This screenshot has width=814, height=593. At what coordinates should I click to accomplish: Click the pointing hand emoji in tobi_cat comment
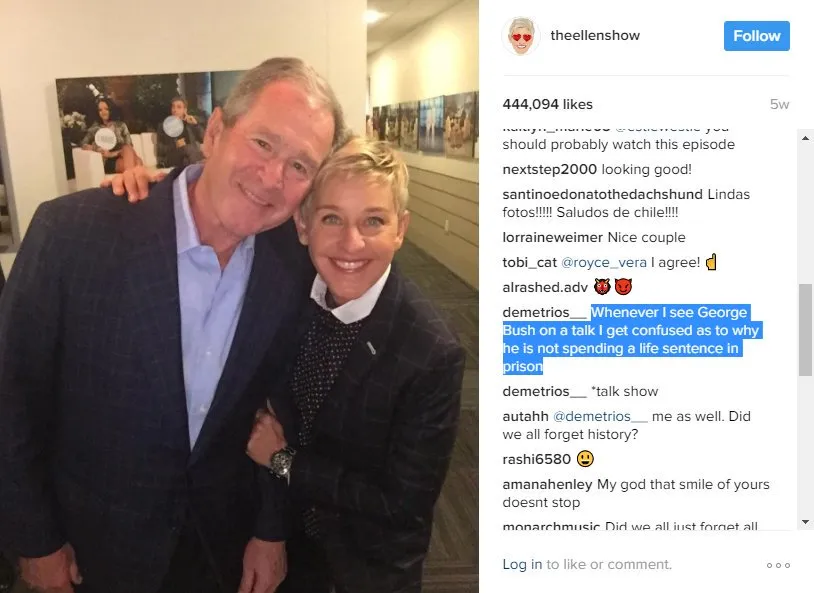coord(711,262)
